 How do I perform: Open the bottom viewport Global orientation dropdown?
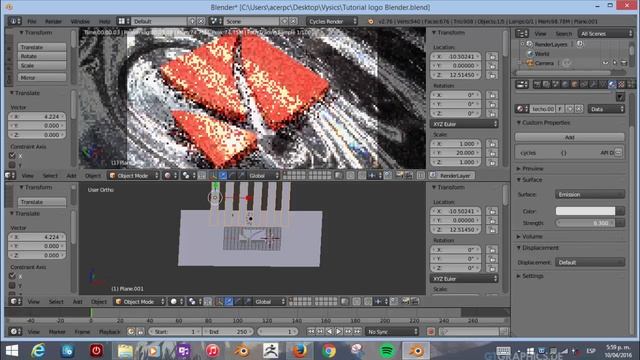pos(269,302)
